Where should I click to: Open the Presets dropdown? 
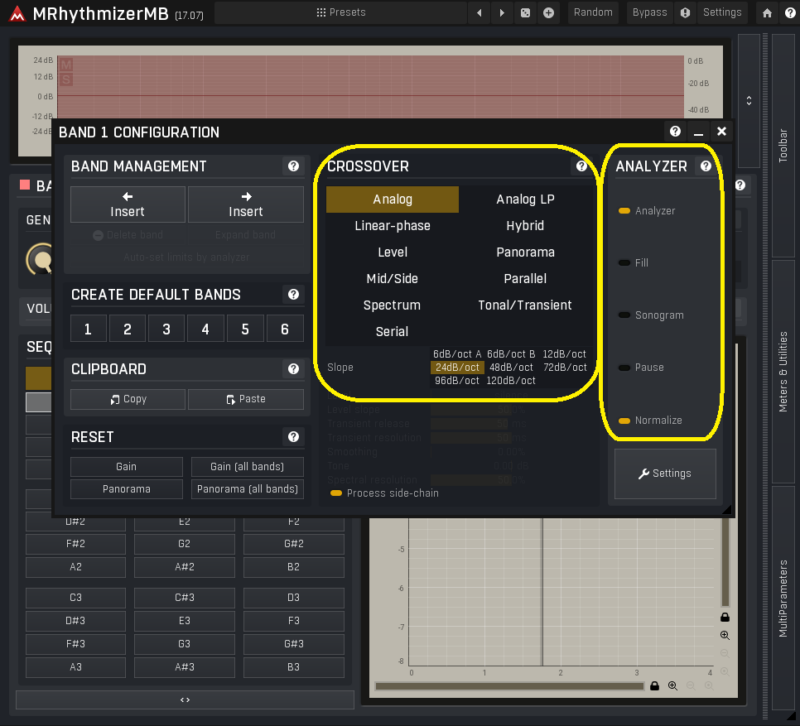pos(341,13)
